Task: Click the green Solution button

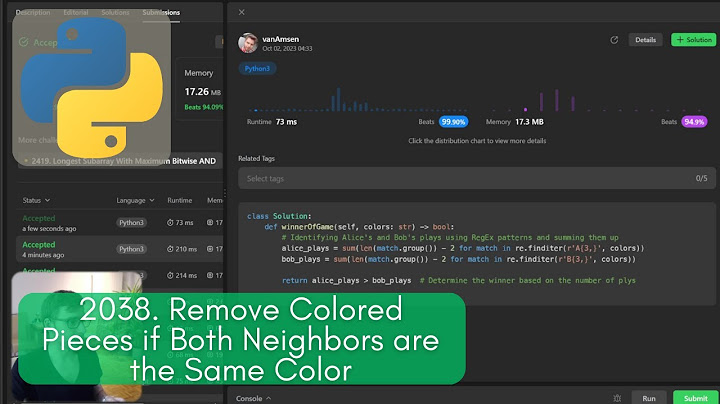Action: 693,40
